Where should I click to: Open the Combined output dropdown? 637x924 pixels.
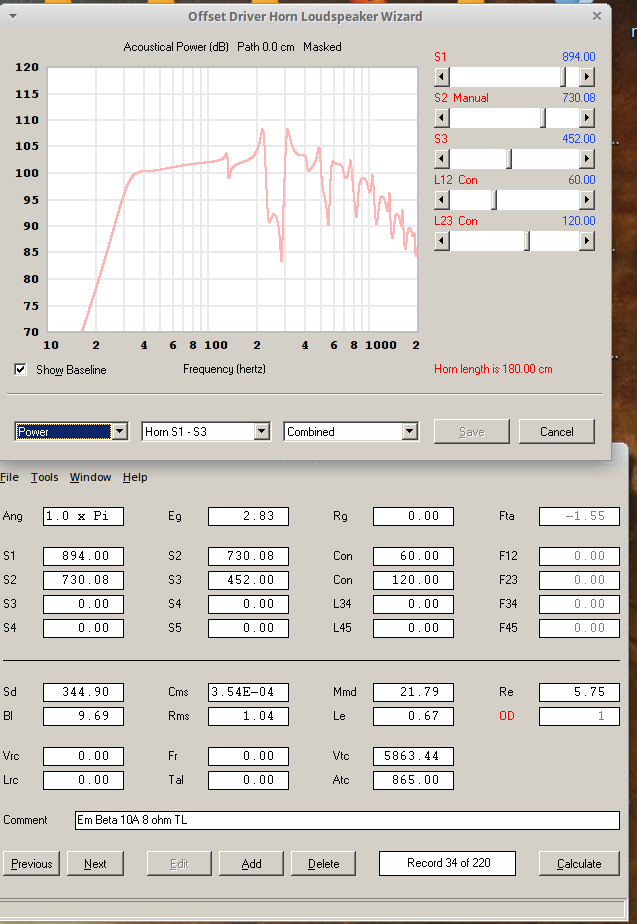[x=410, y=431]
